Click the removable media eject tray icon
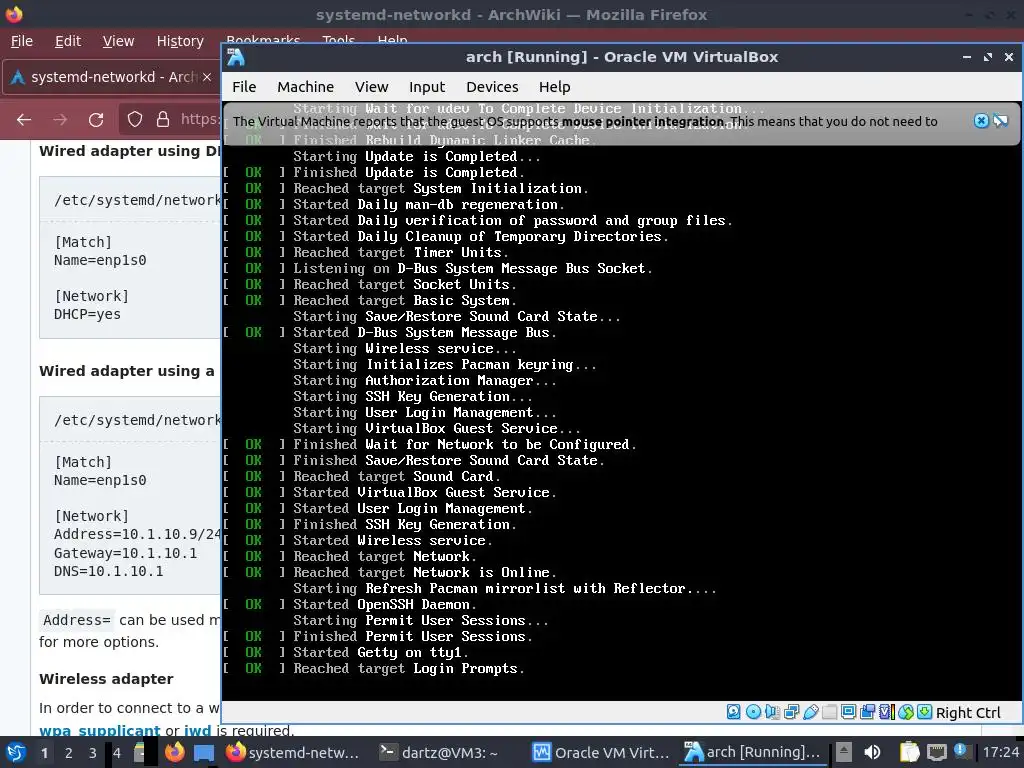The image size is (1024, 768). pyautogui.click(x=844, y=752)
